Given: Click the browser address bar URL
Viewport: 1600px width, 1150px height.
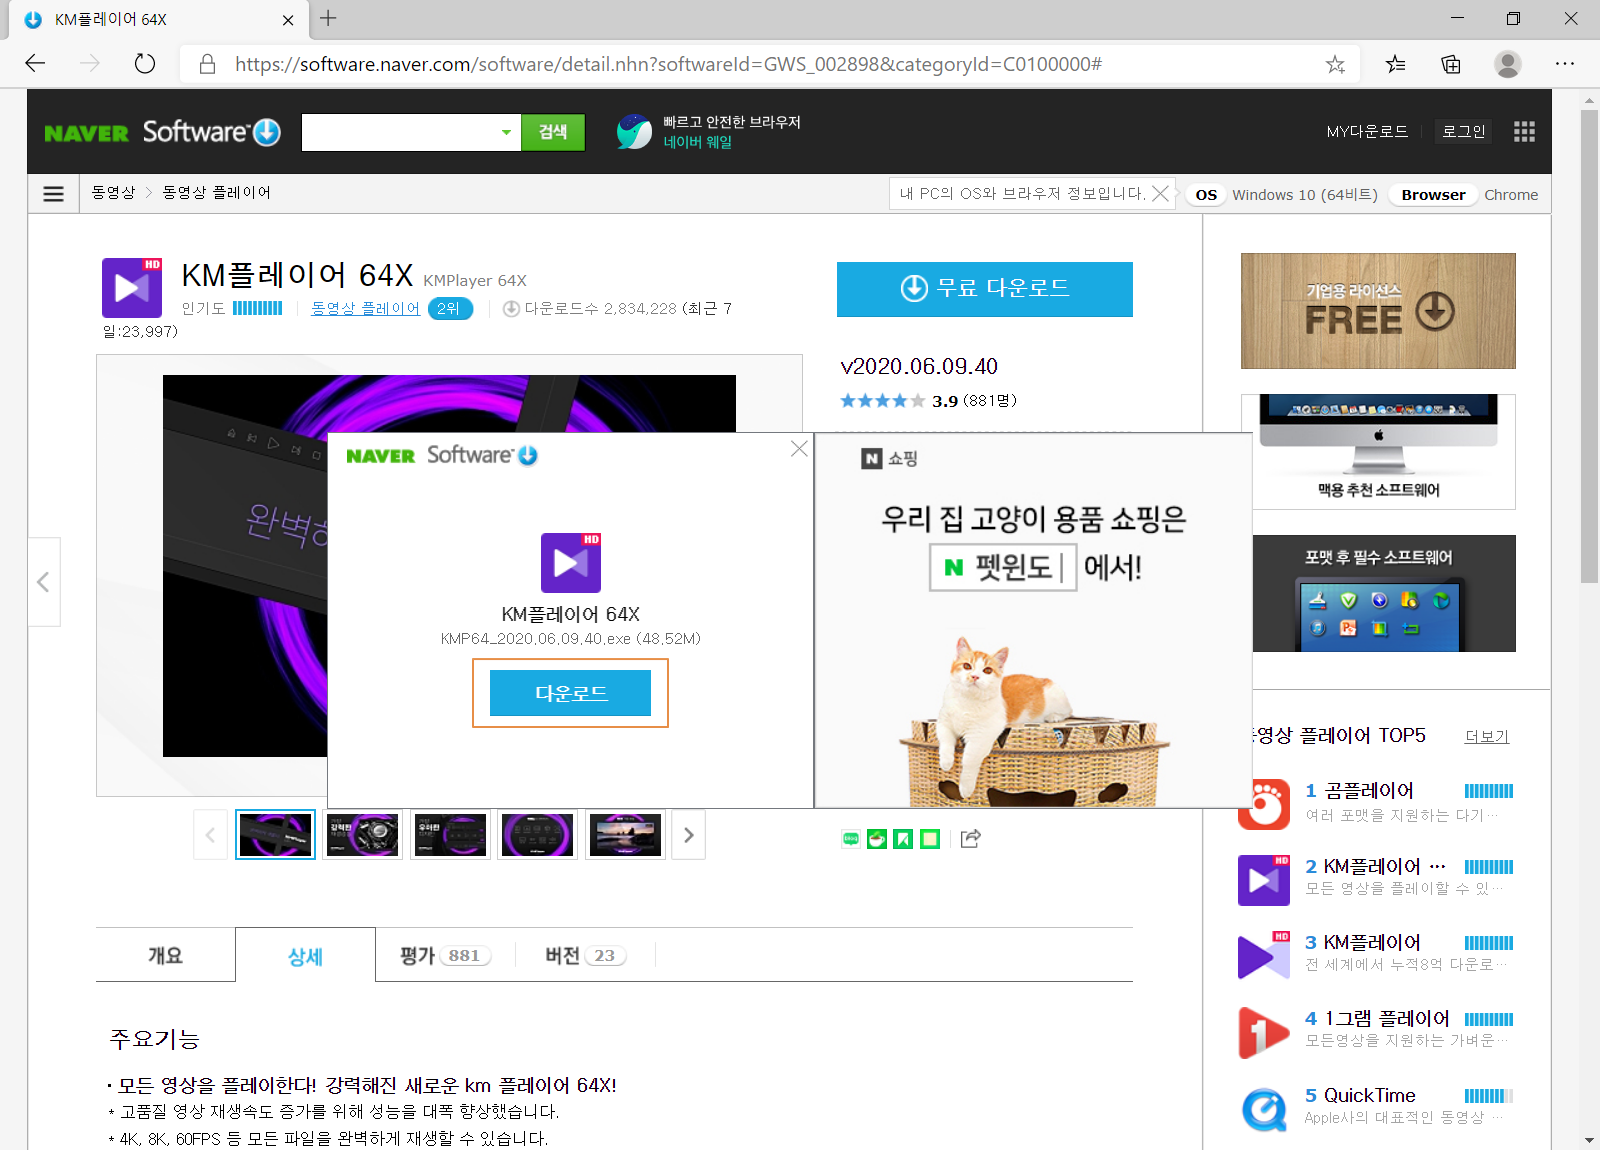Looking at the screenshot, I should click(668, 64).
